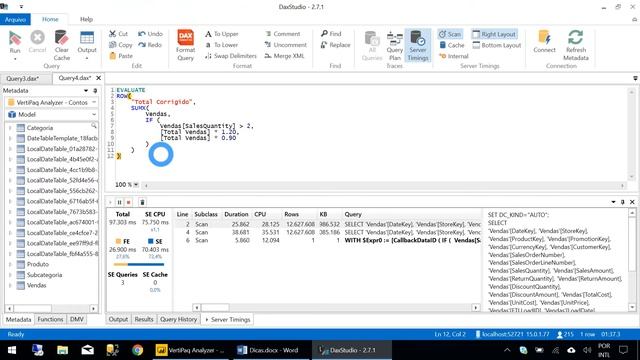Cut the selected text
640x360 pixels.
pyautogui.click(x=118, y=34)
